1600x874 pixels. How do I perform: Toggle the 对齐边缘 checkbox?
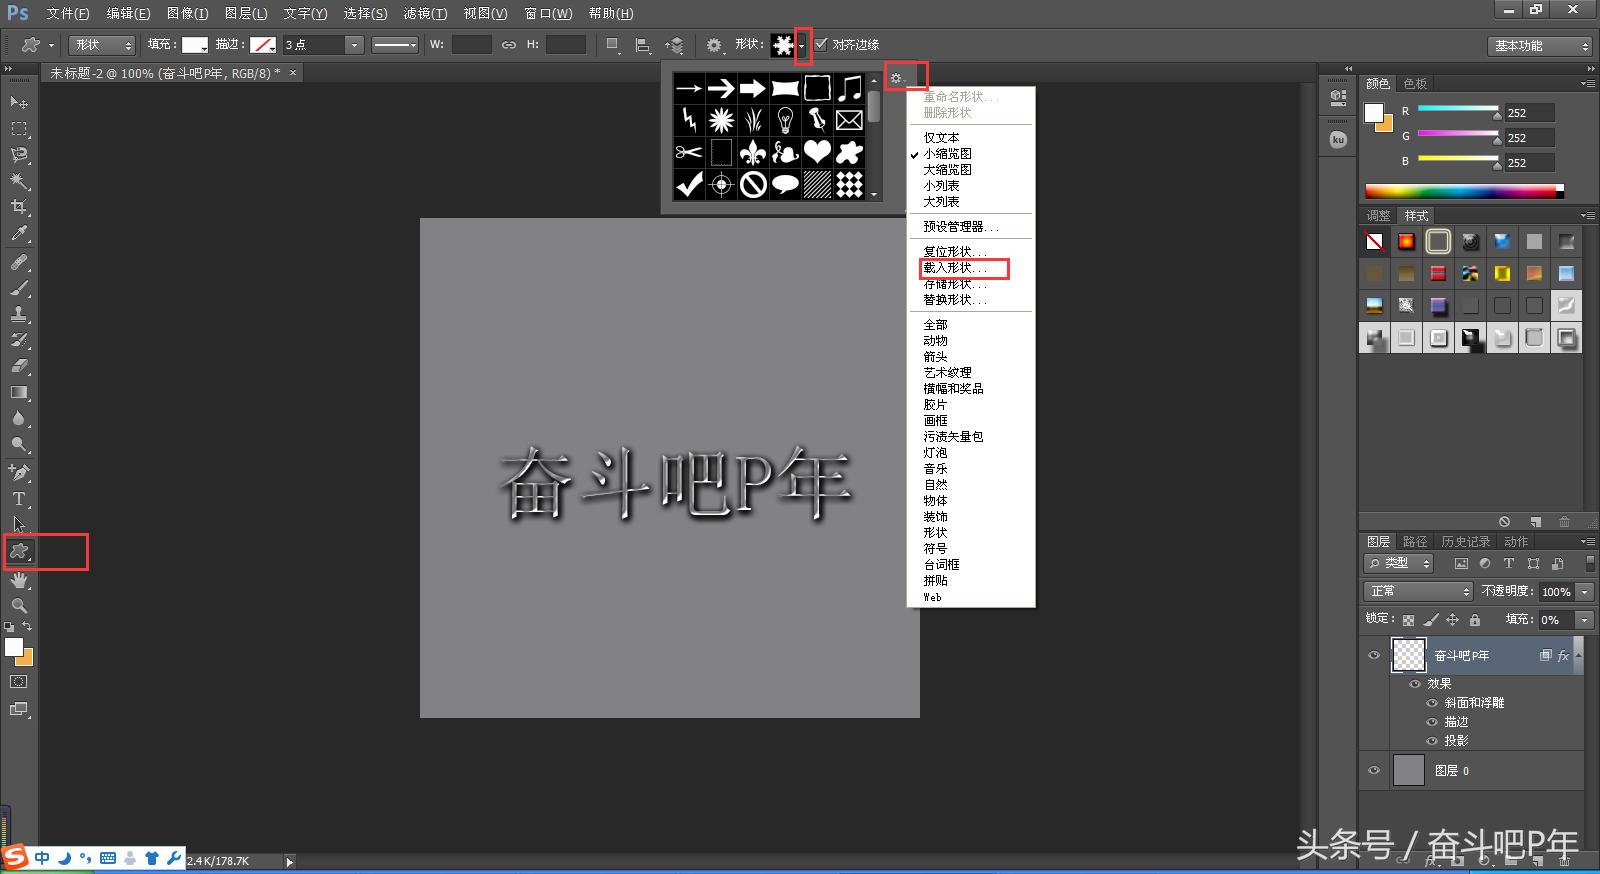click(821, 44)
